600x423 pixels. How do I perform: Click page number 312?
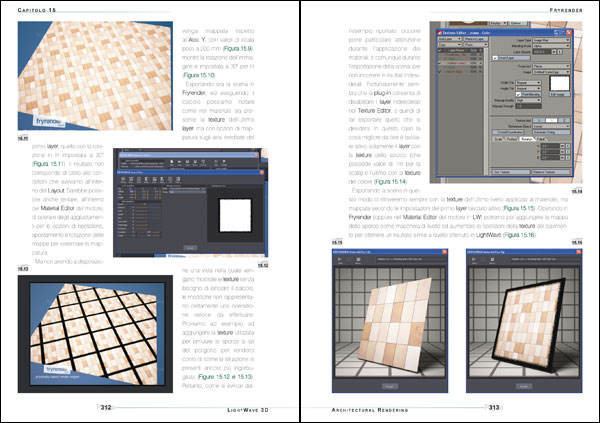click(106, 407)
